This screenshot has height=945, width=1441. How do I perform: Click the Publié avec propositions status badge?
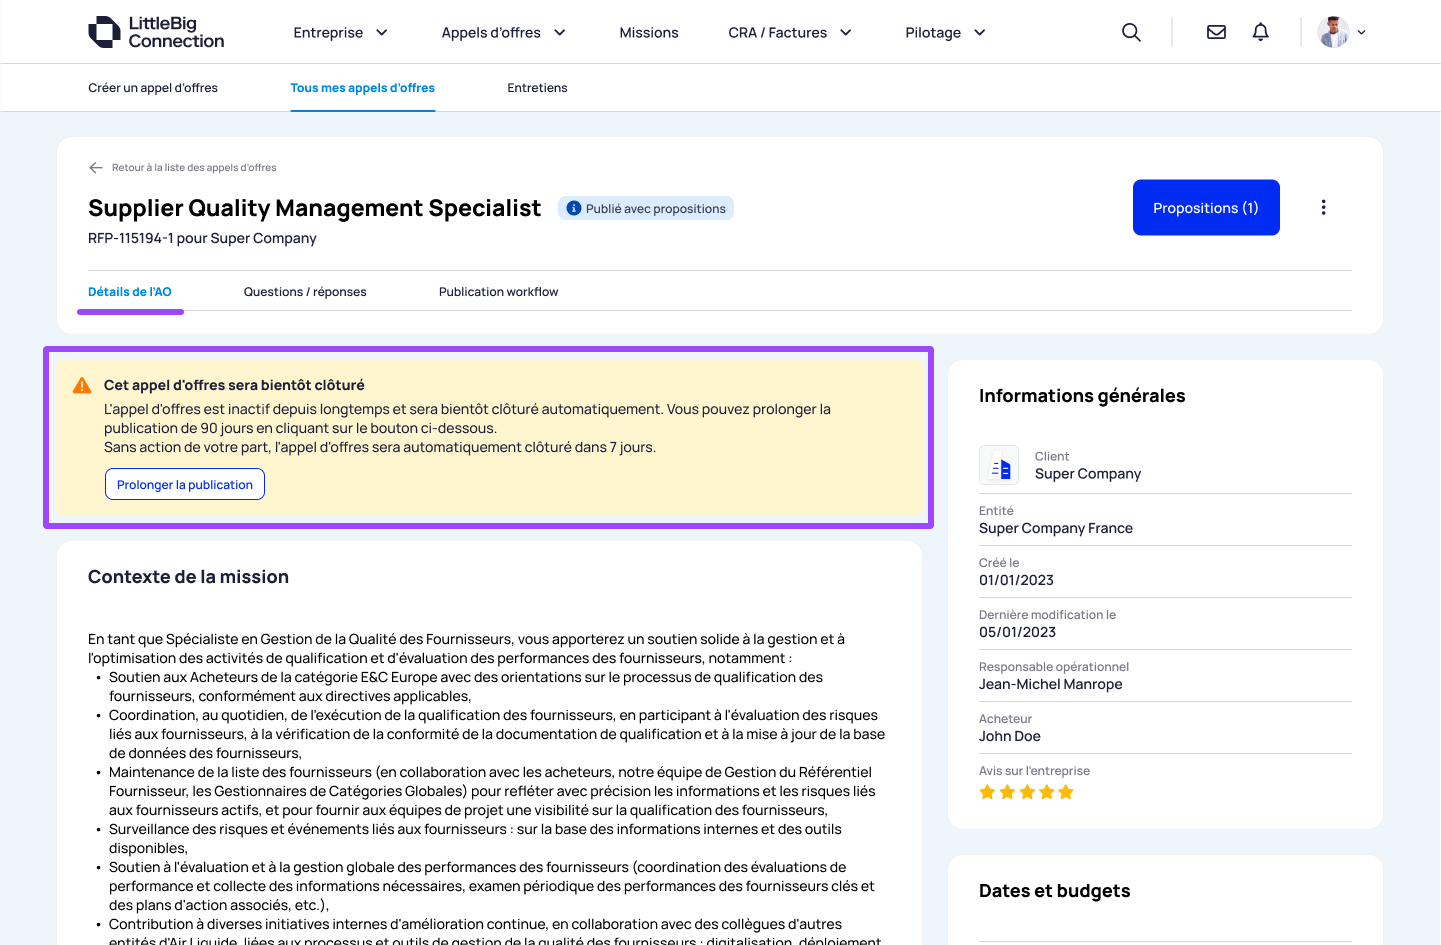click(646, 208)
